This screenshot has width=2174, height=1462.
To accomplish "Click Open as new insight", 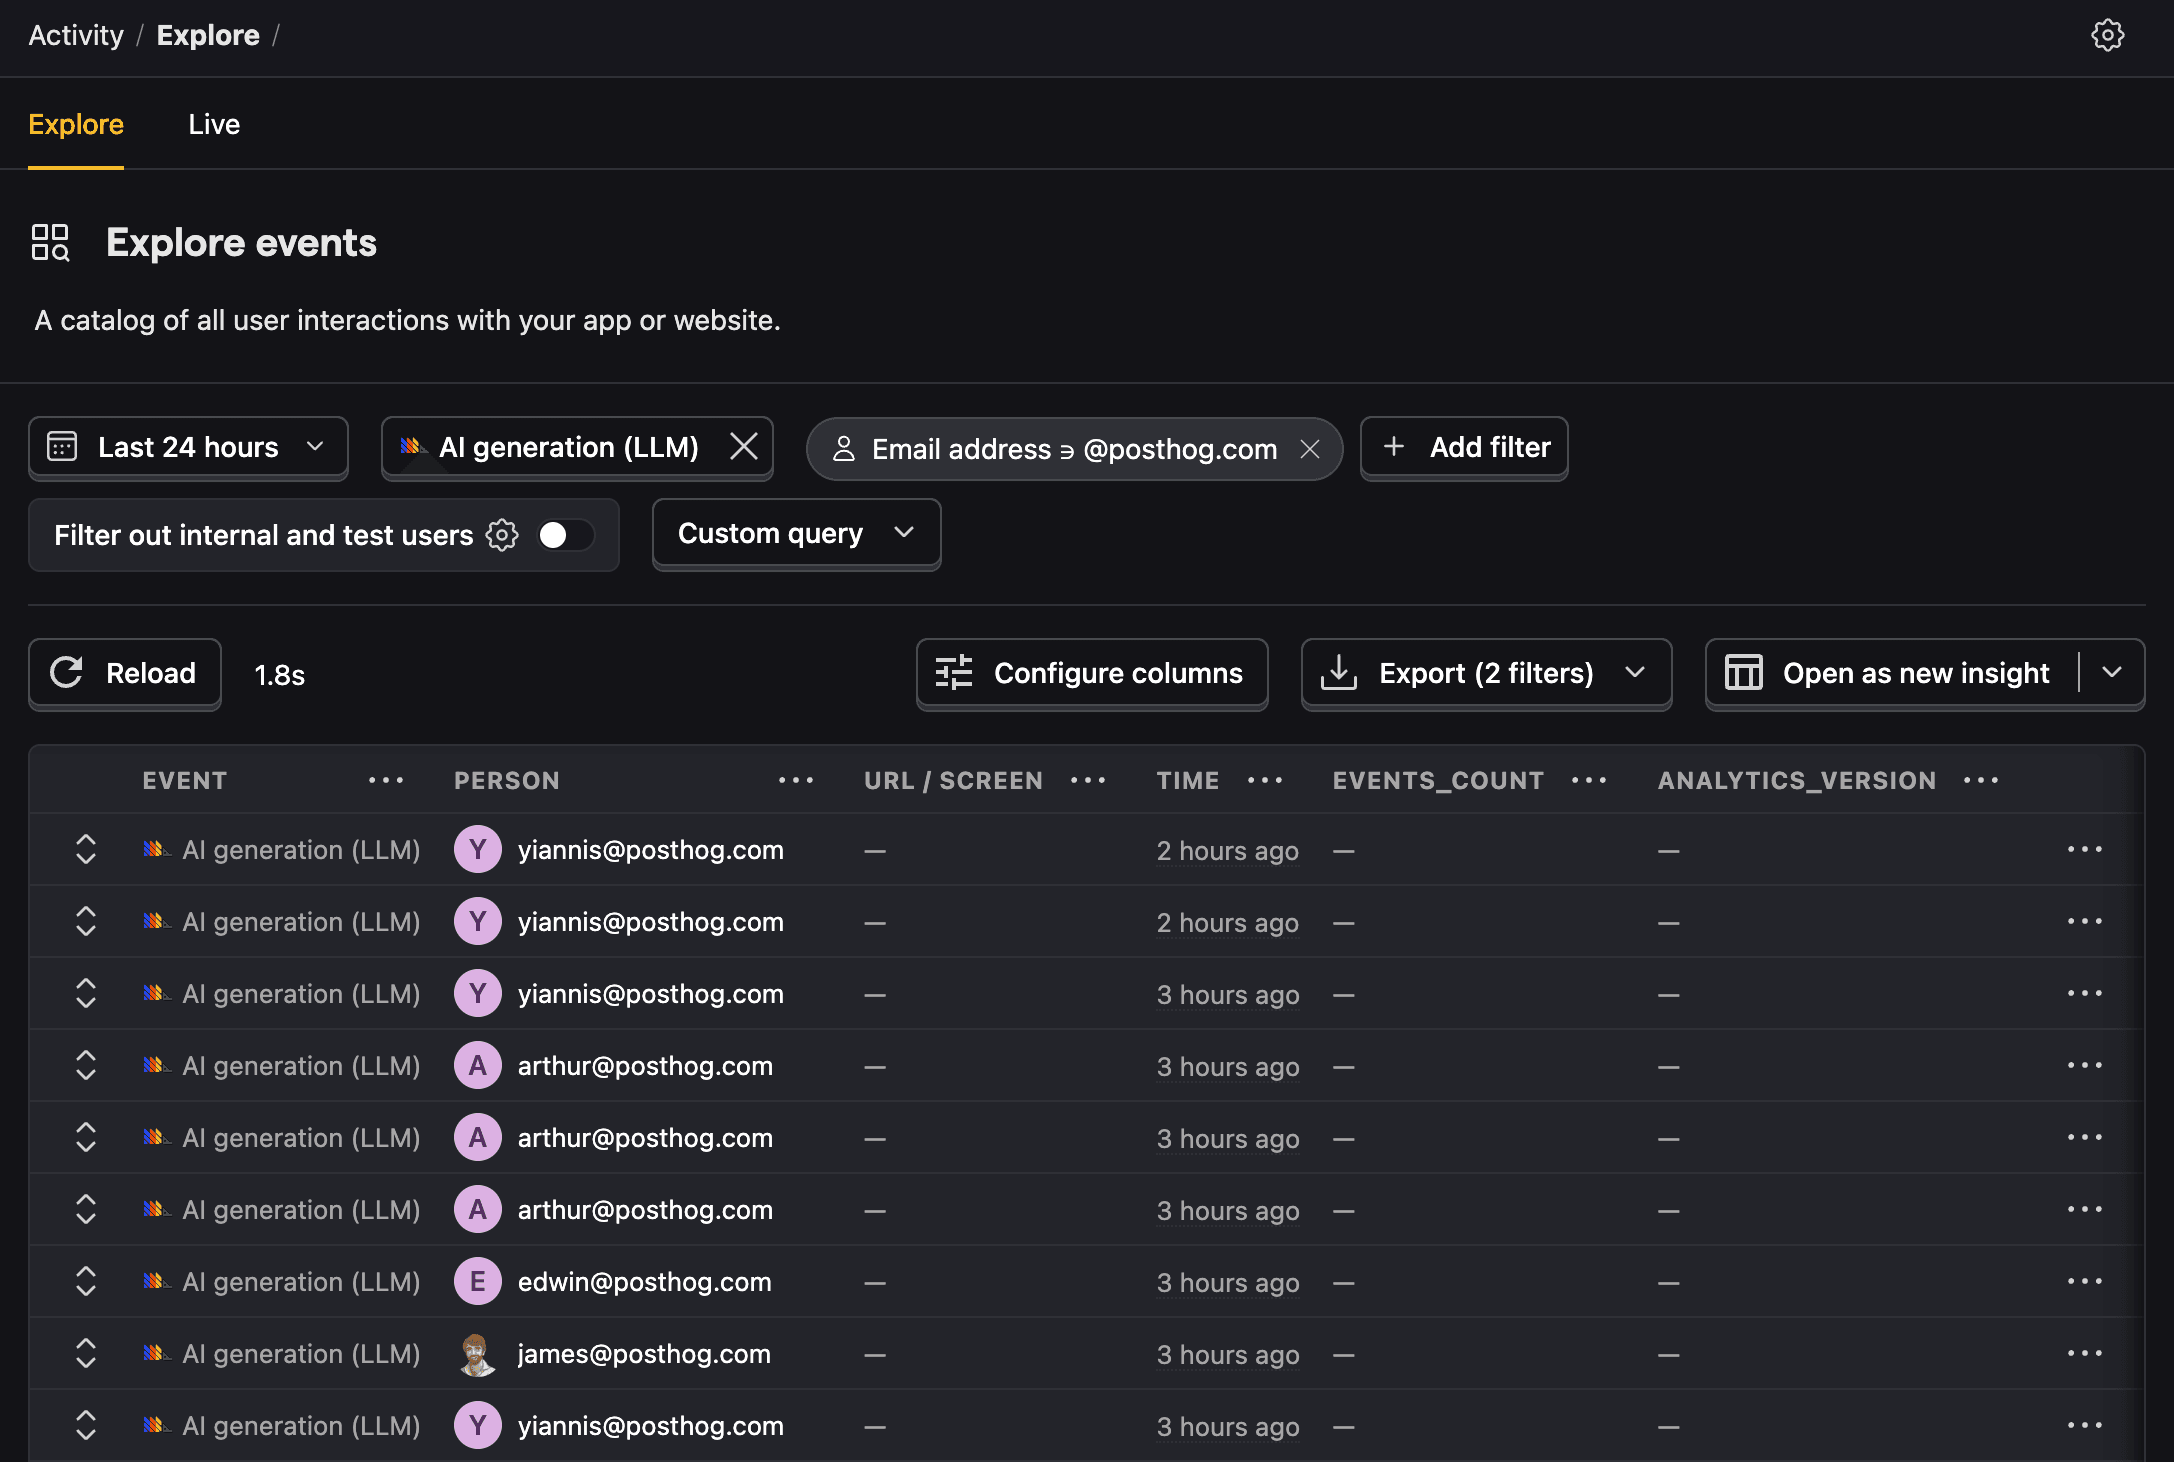I will (x=1892, y=673).
